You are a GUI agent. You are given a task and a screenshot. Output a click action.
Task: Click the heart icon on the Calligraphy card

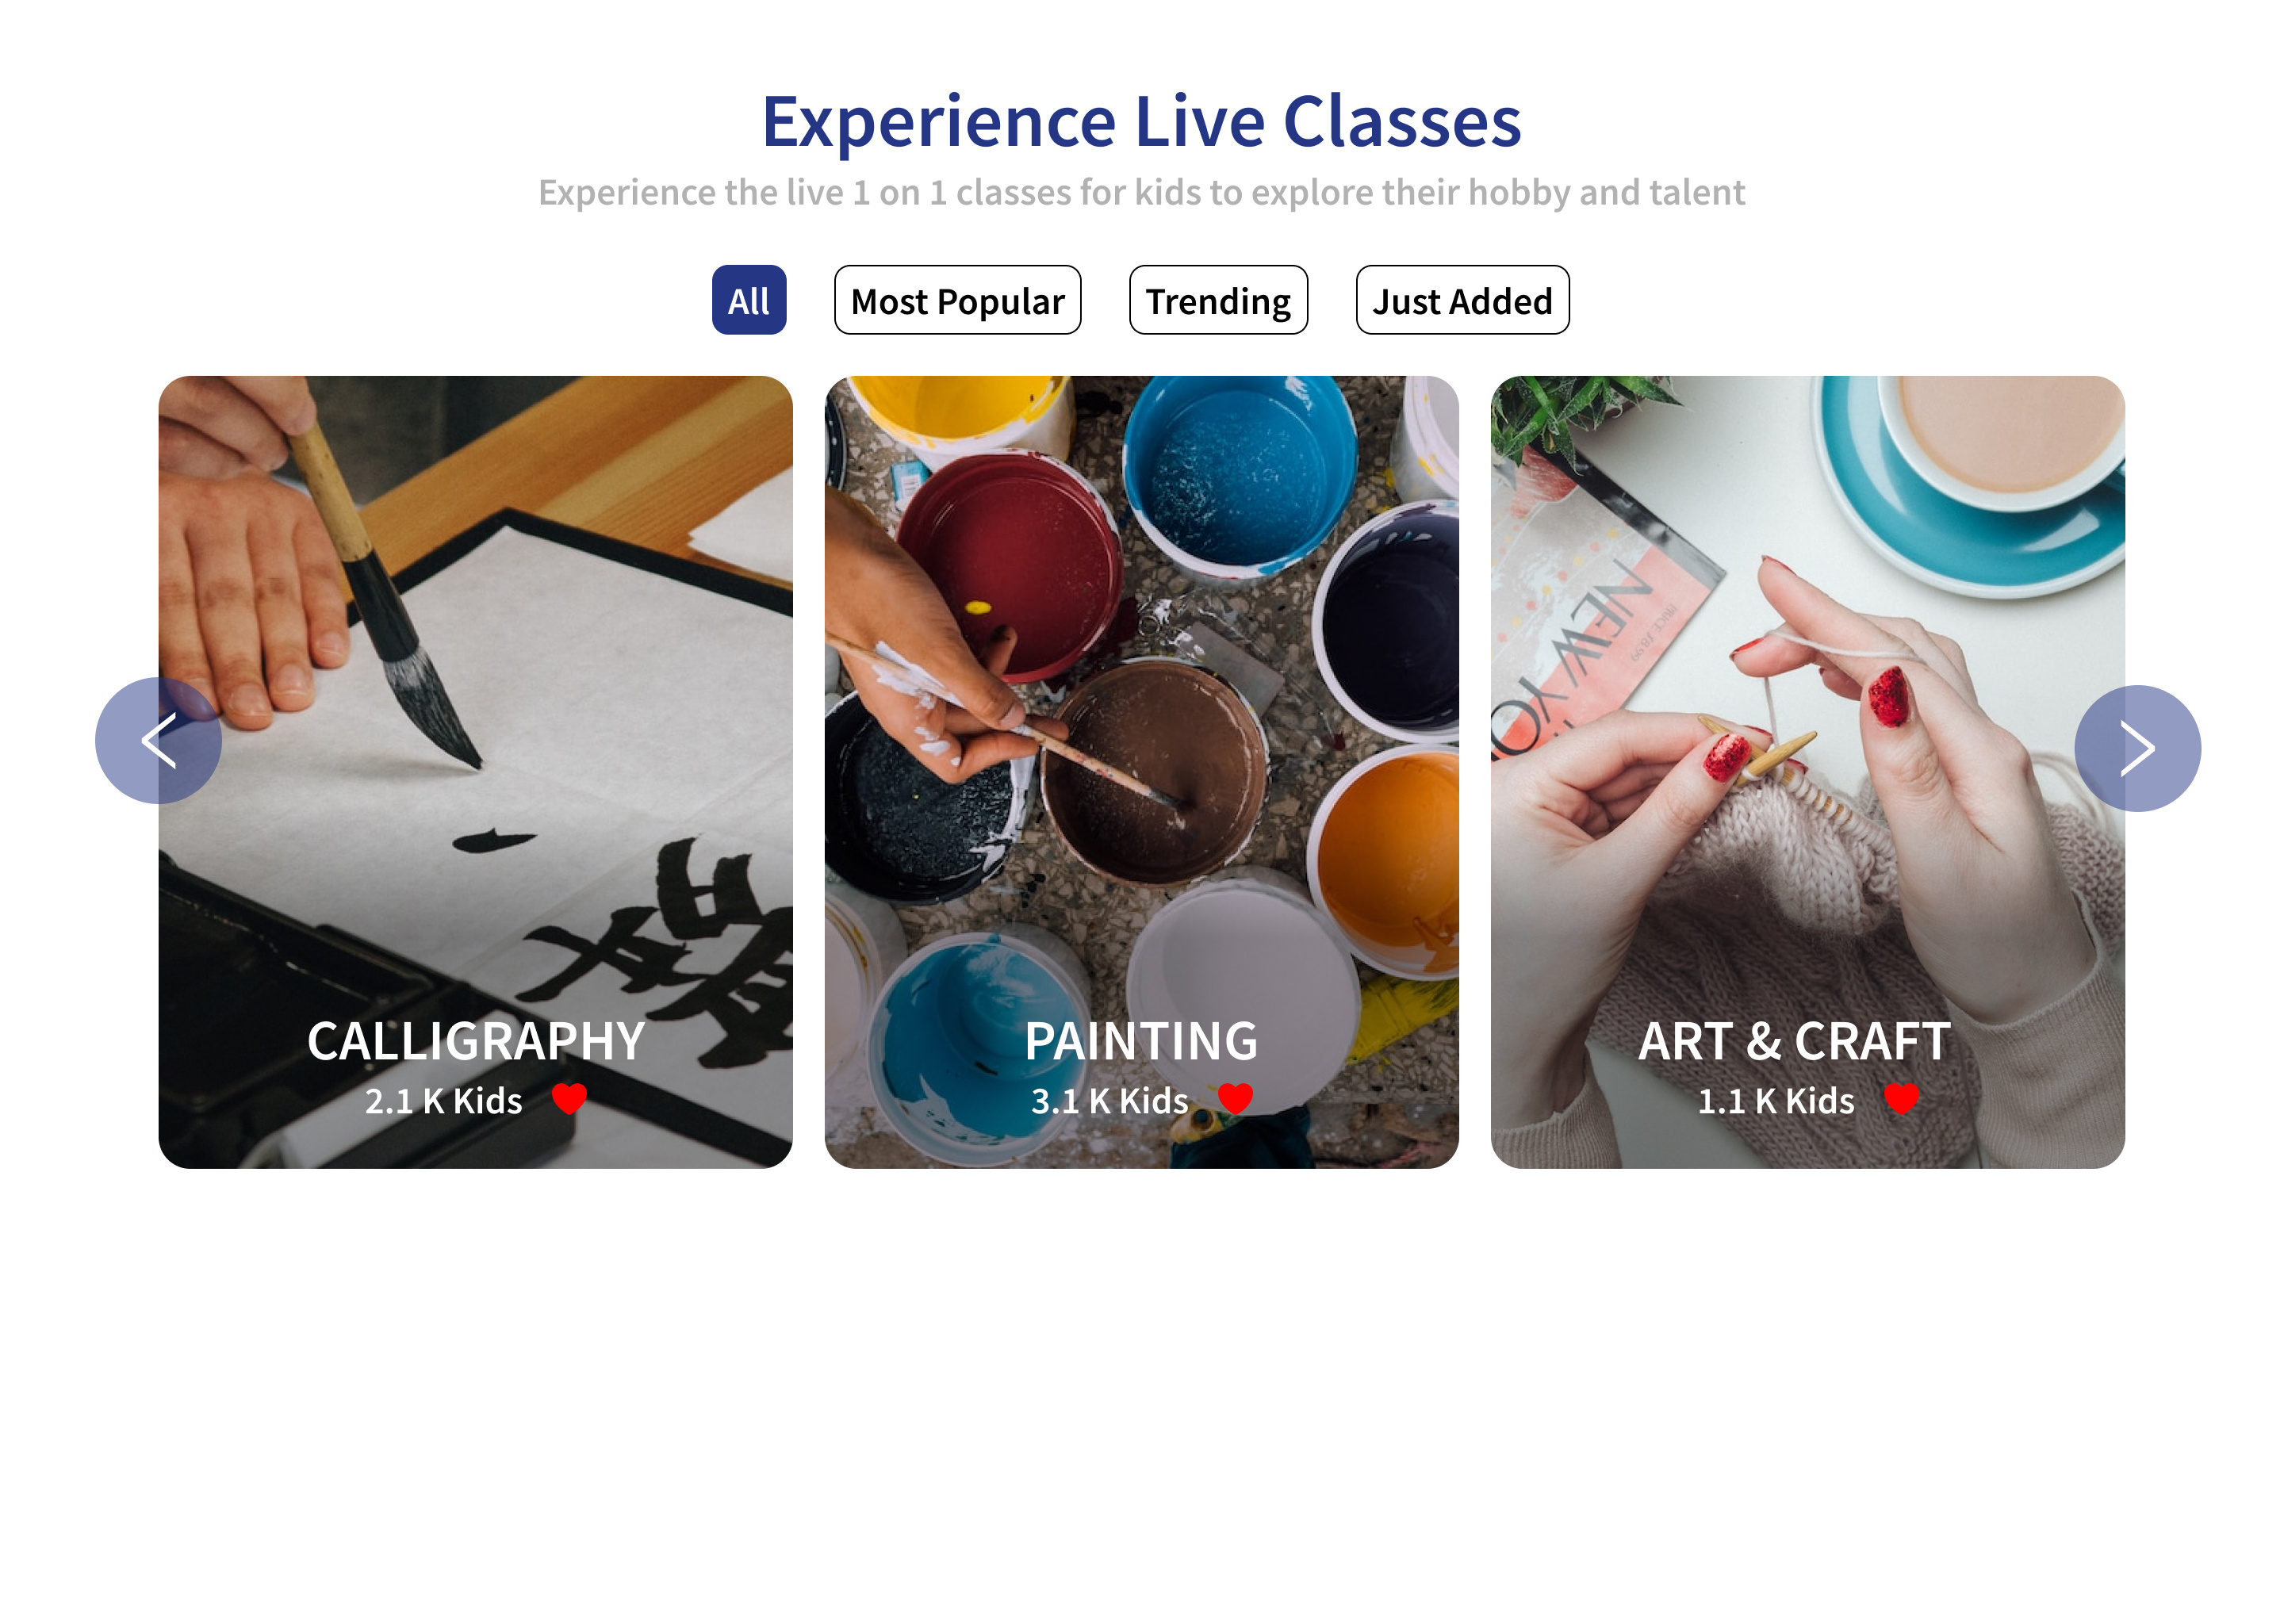pyautogui.click(x=570, y=1097)
